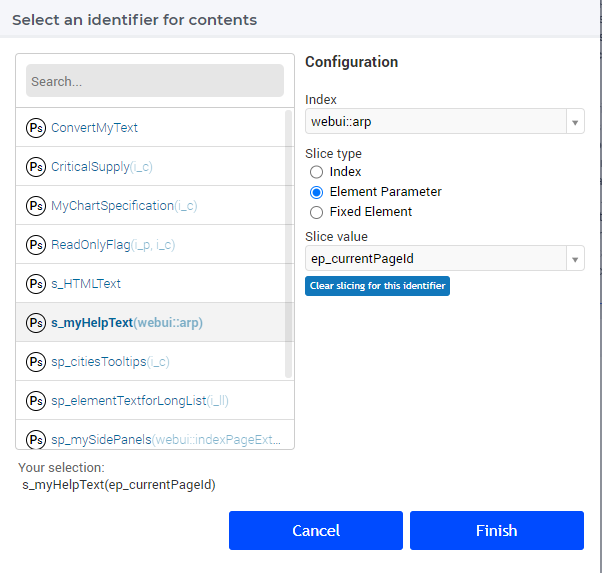Click the Ps icon of s_myHelpText
The image size is (602, 573).
(36, 323)
